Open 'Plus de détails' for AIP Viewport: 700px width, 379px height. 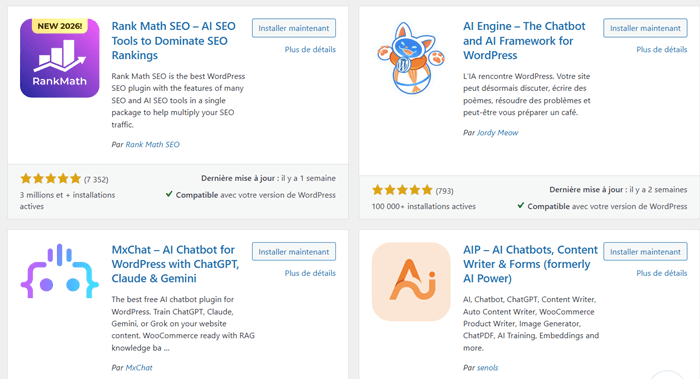click(662, 273)
